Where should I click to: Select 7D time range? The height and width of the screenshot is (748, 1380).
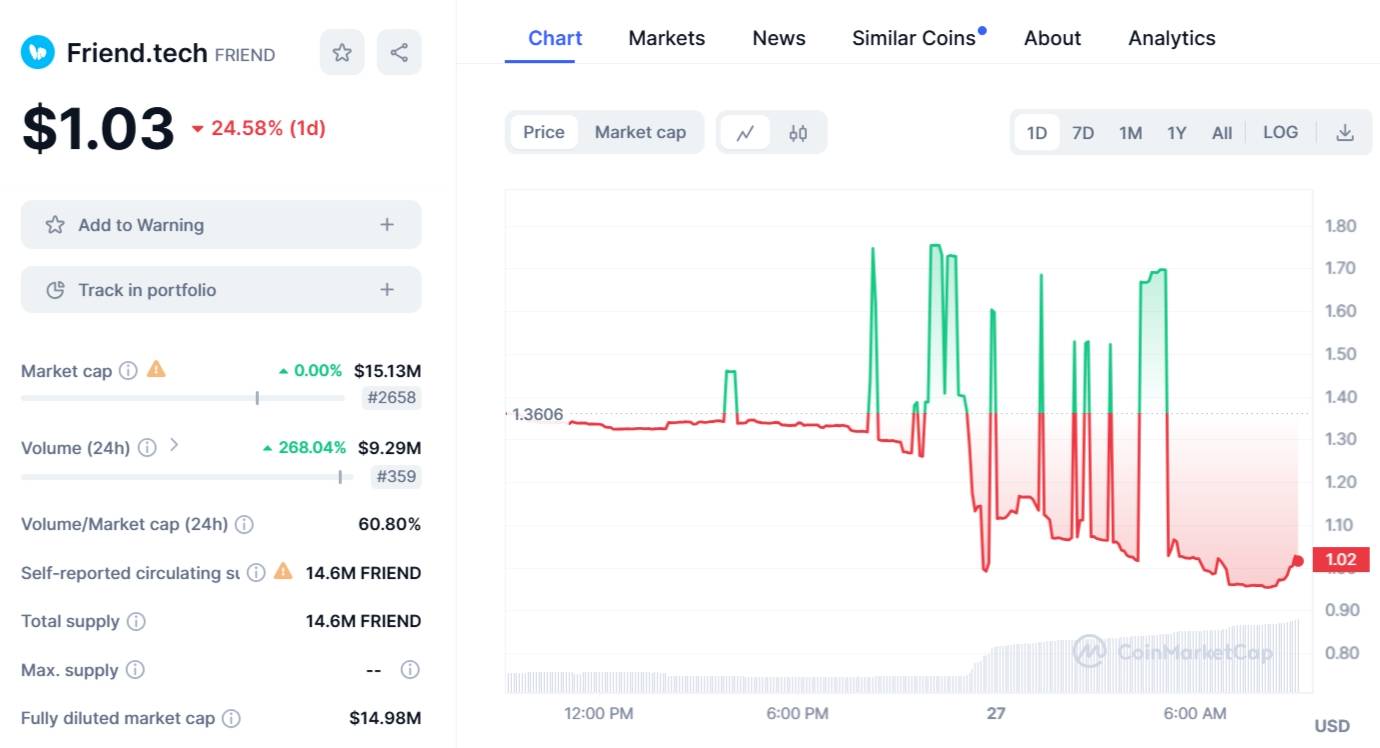click(x=1083, y=132)
